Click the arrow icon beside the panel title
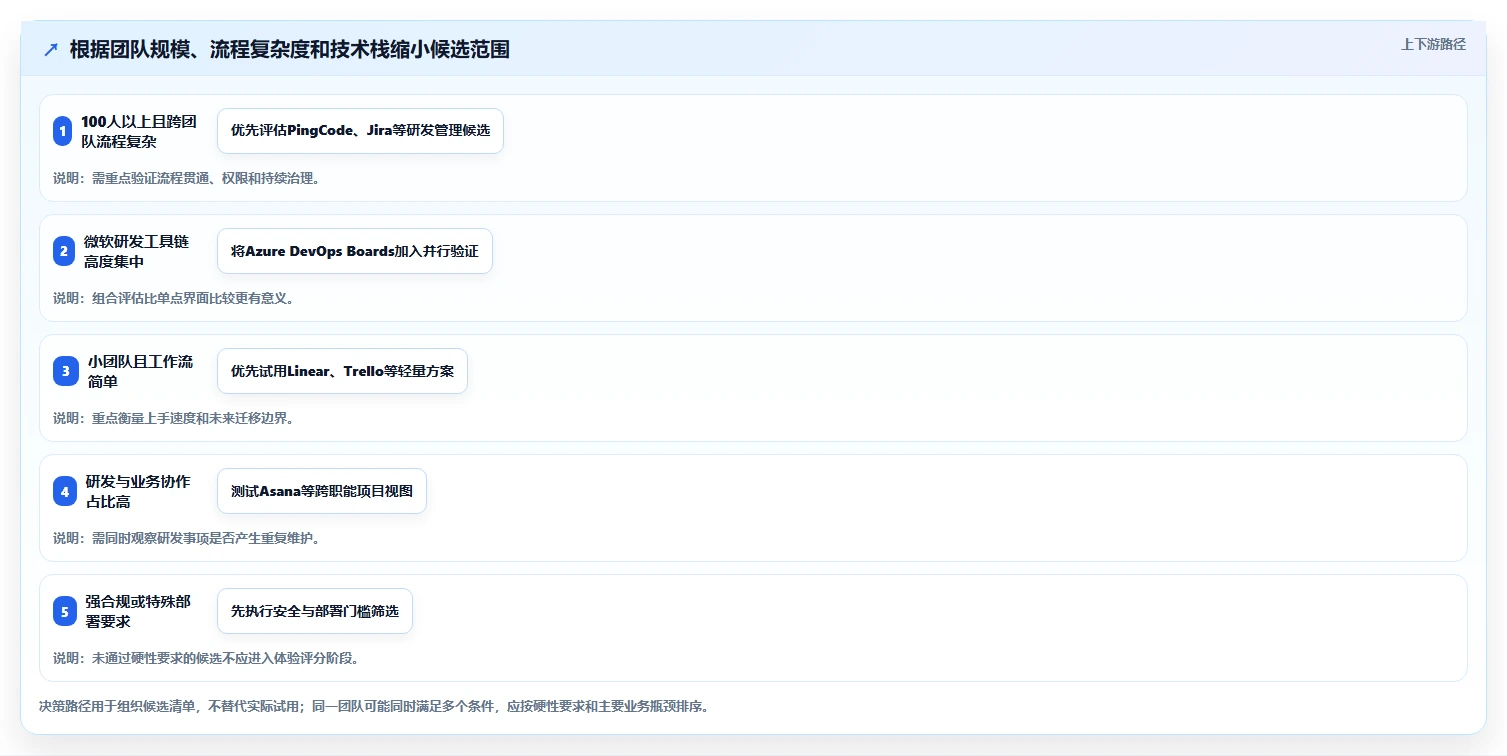Image resolution: width=1507 pixels, height=756 pixels. click(x=51, y=50)
